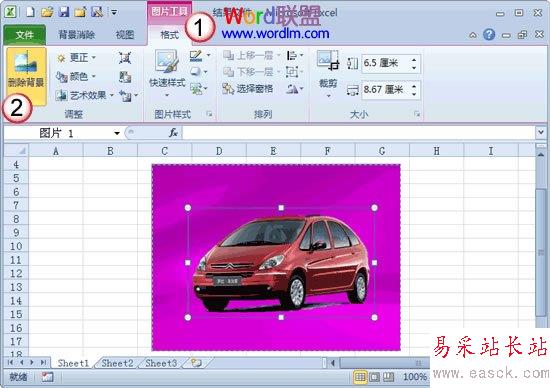Click the Compress Pictures icon
The width and height of the screenshot is (550, 388).
point(125,58)
